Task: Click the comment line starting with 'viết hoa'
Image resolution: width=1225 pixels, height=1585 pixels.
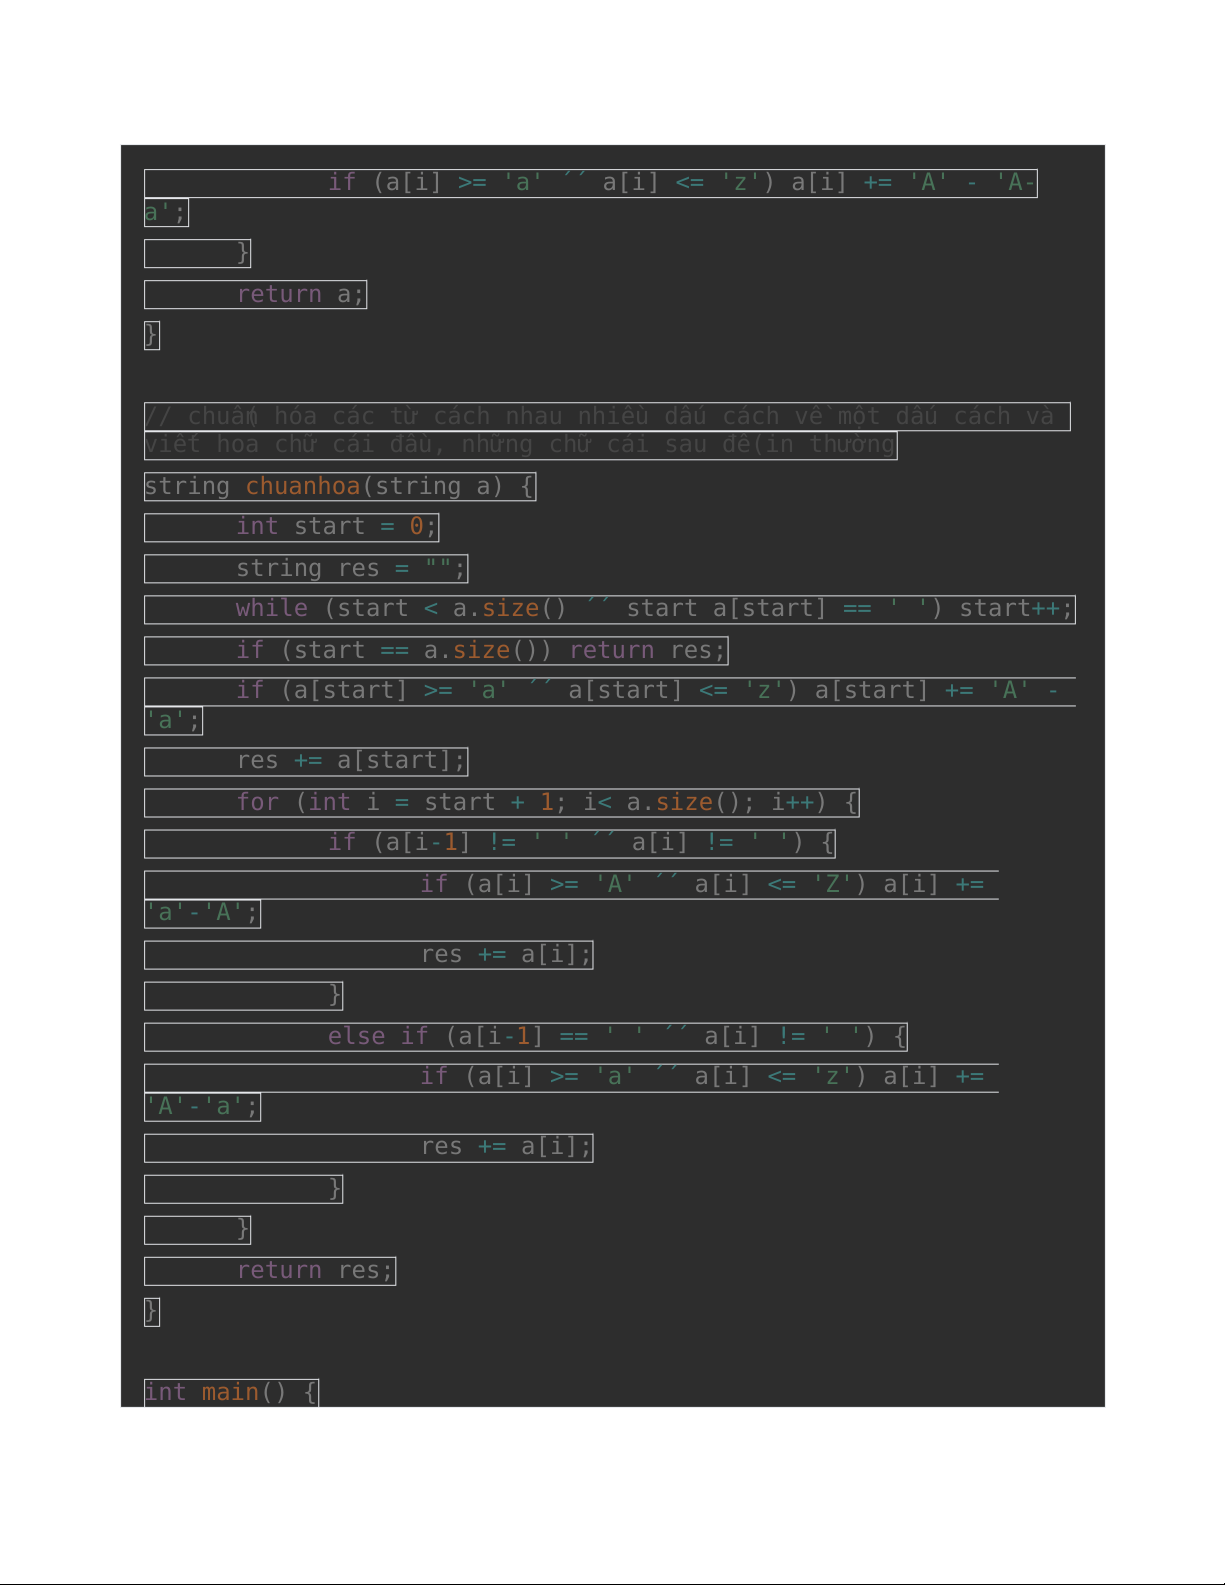Action: [520, 445]
